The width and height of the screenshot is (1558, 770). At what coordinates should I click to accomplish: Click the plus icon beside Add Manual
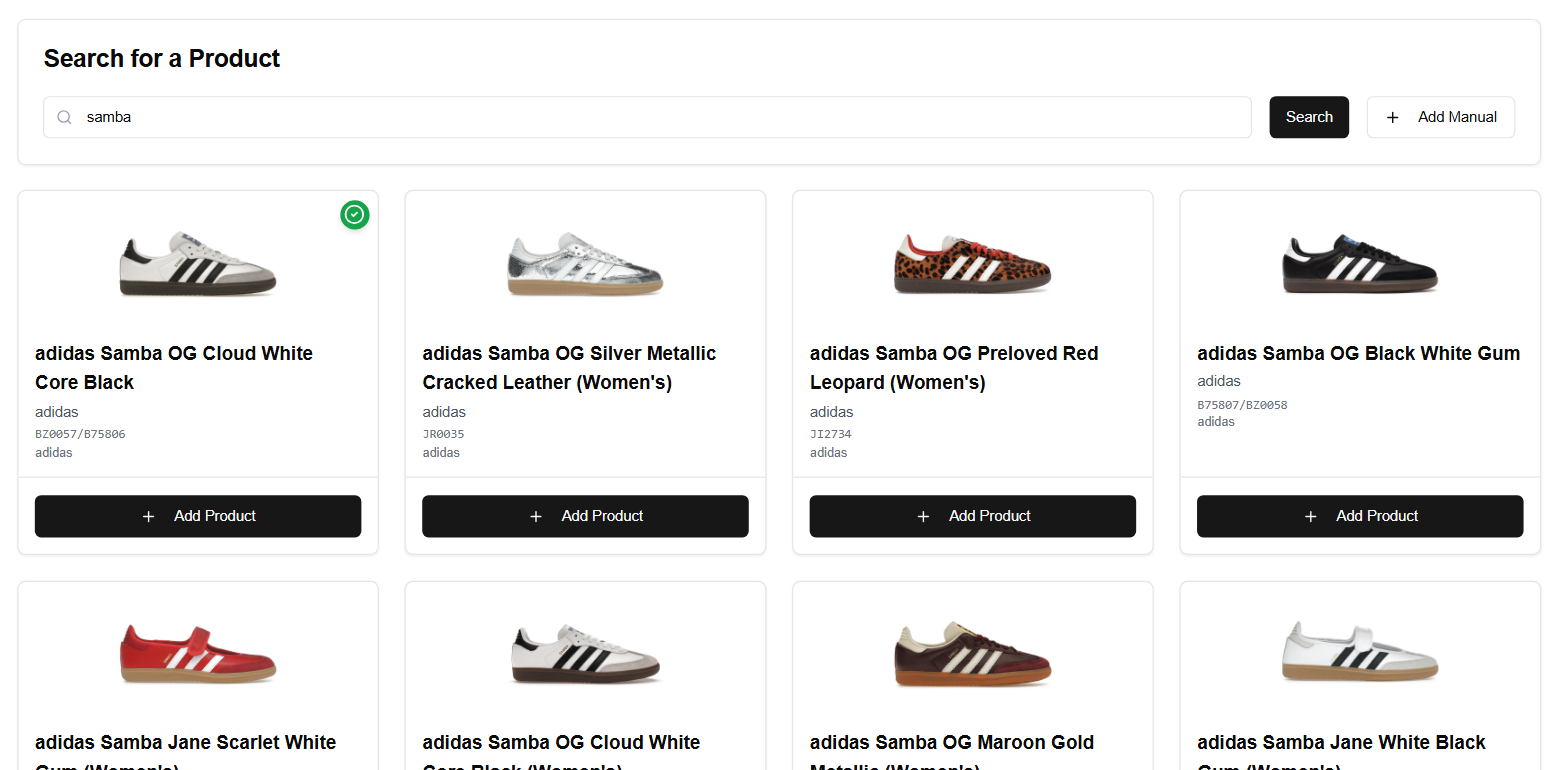coord(1392,117)
